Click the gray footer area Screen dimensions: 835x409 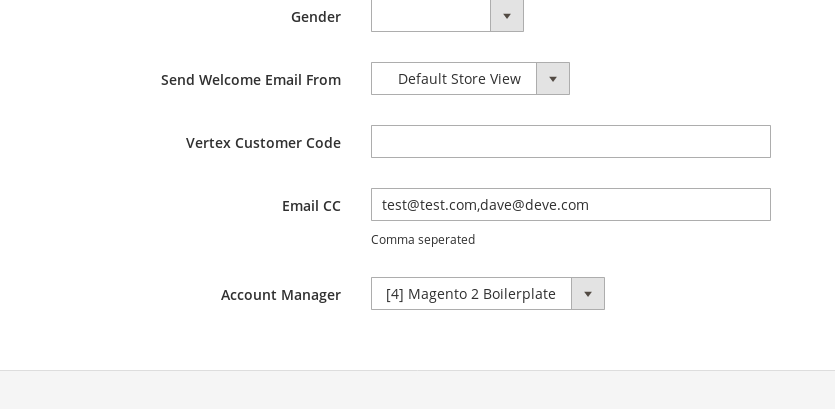418,390
